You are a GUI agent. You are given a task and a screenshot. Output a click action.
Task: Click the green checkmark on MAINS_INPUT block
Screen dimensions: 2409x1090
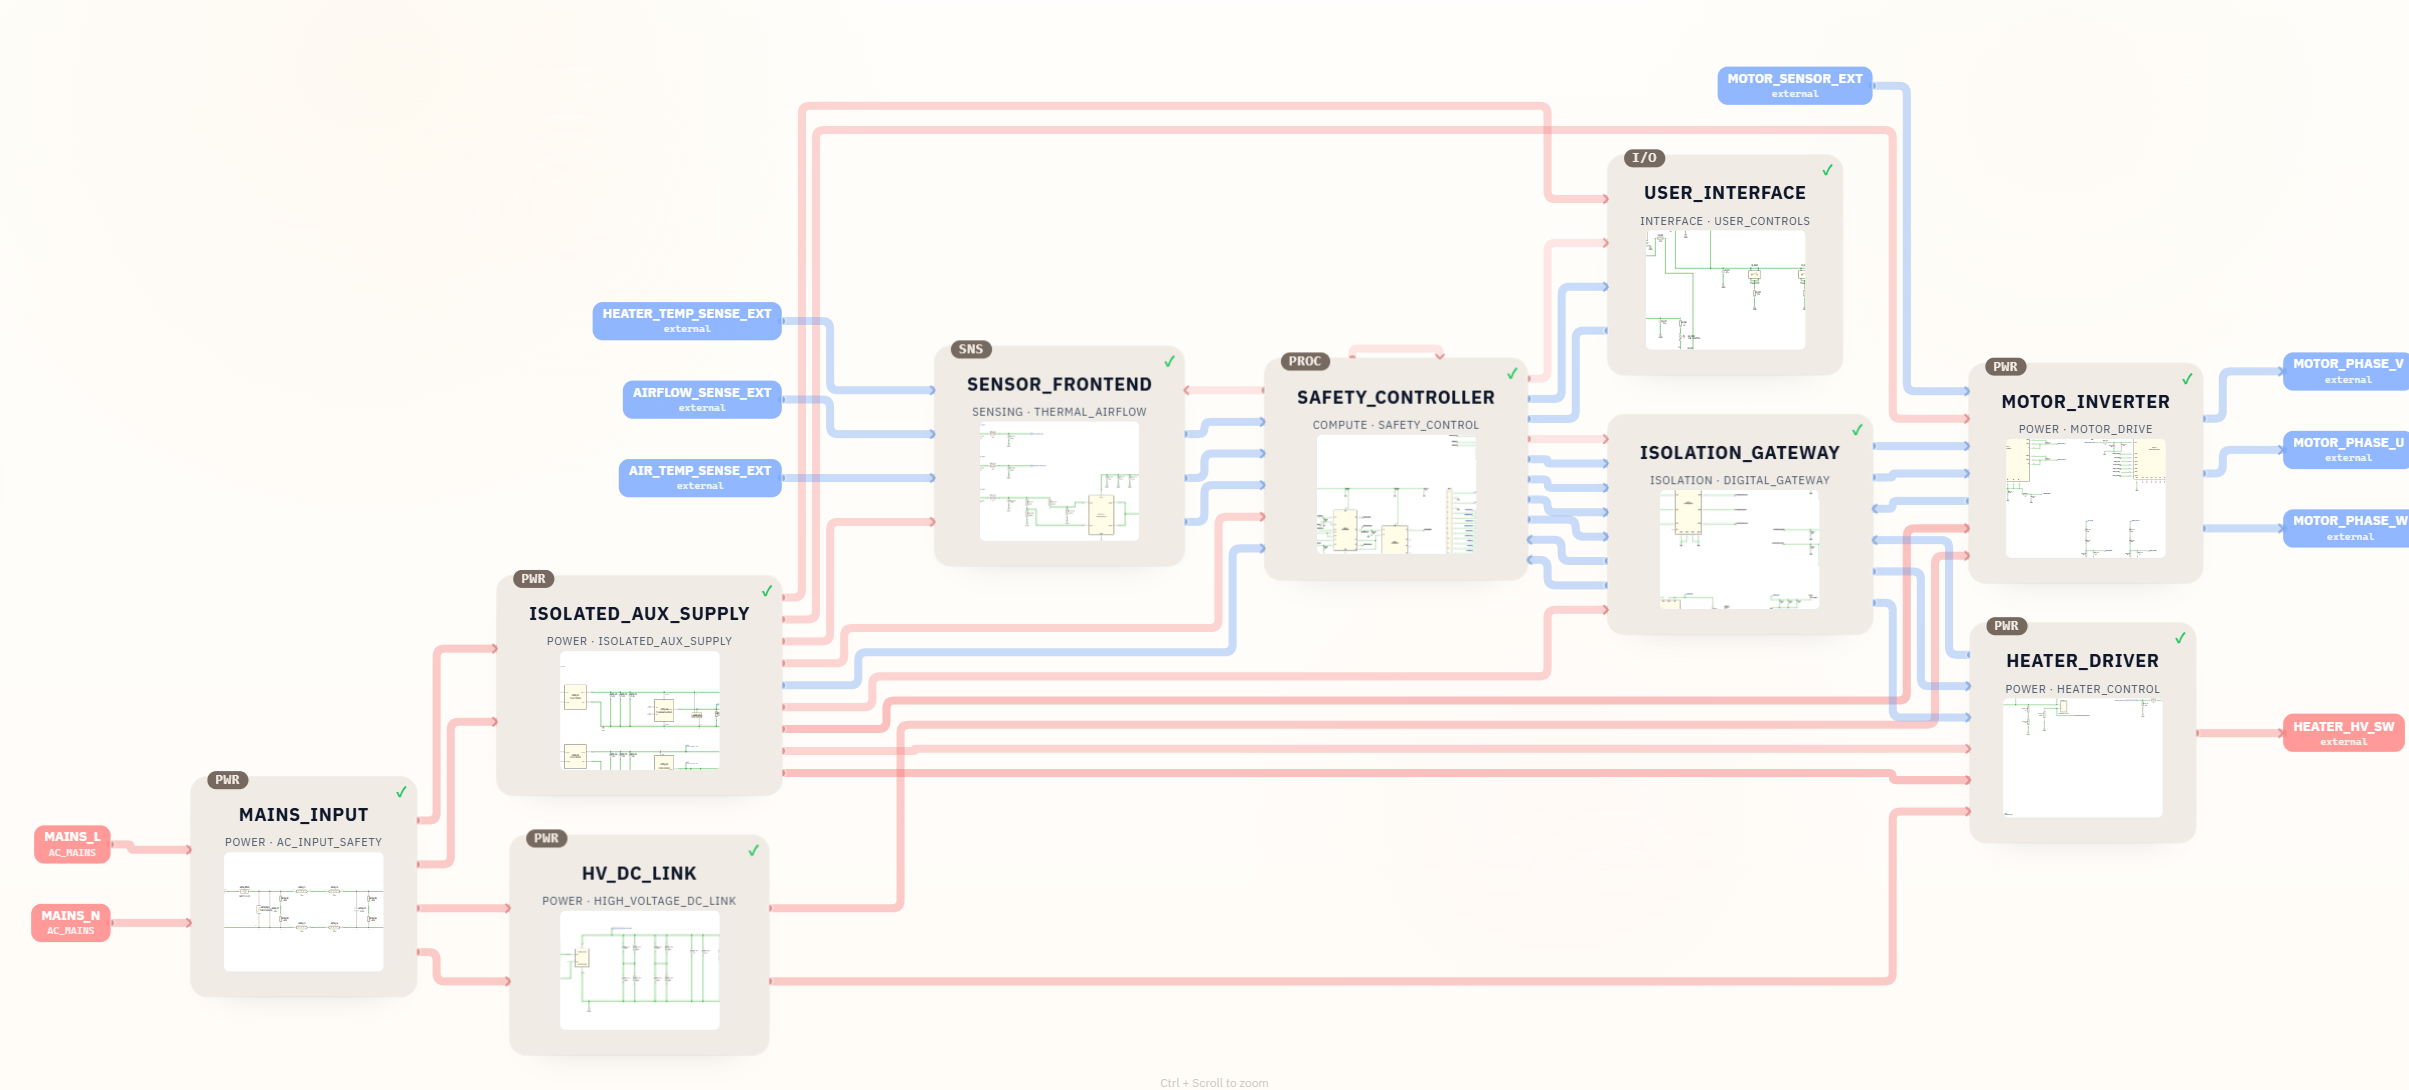click(x=401, y=792)
